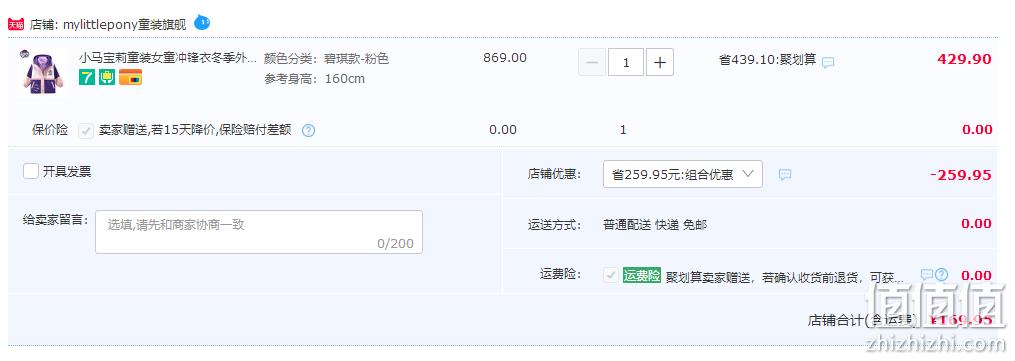Click the Tmall logo icon beside store name
The width and height of the screenshot is (1015, 361).
click(16, 25)
